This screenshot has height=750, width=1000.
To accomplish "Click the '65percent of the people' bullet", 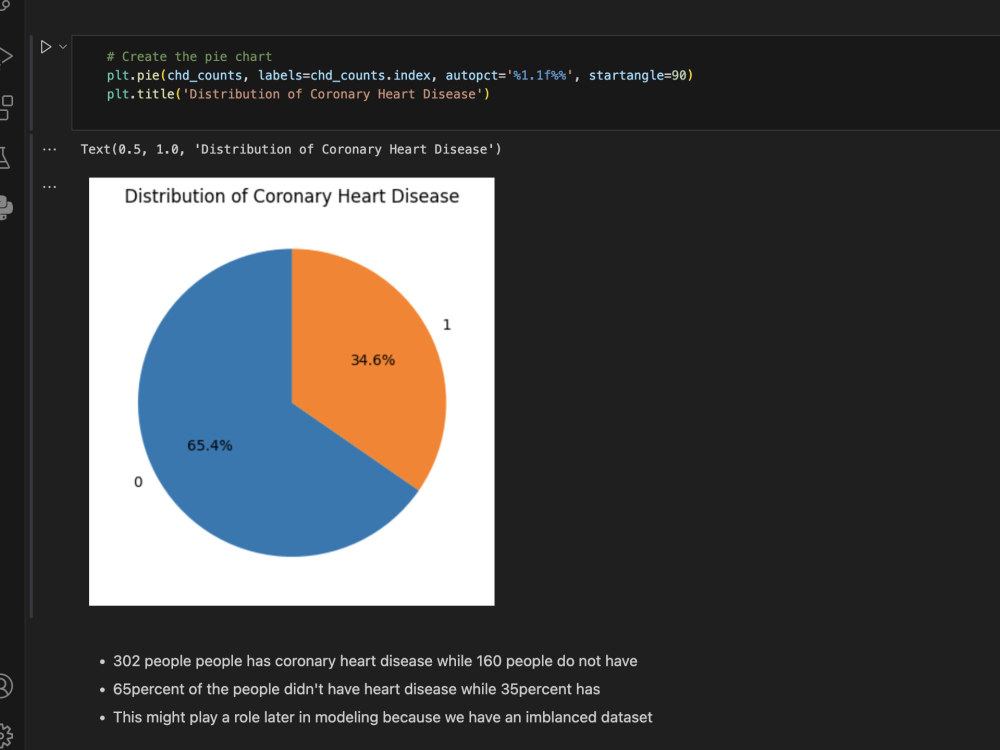I will coord(357,689).
